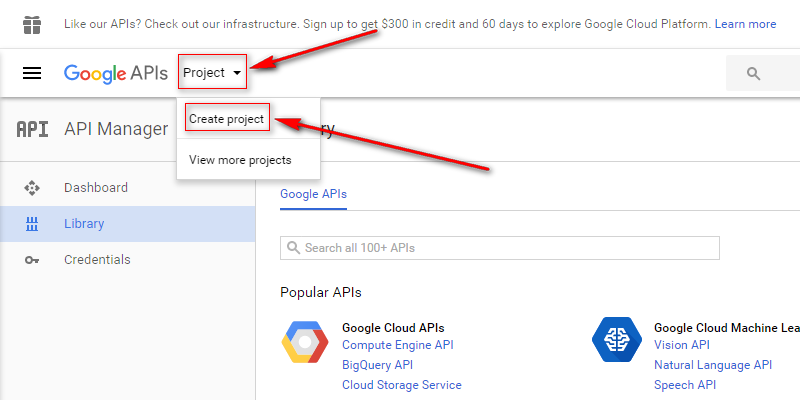
Task: Click the Dashboard sidebar icon
Action: 32,188
